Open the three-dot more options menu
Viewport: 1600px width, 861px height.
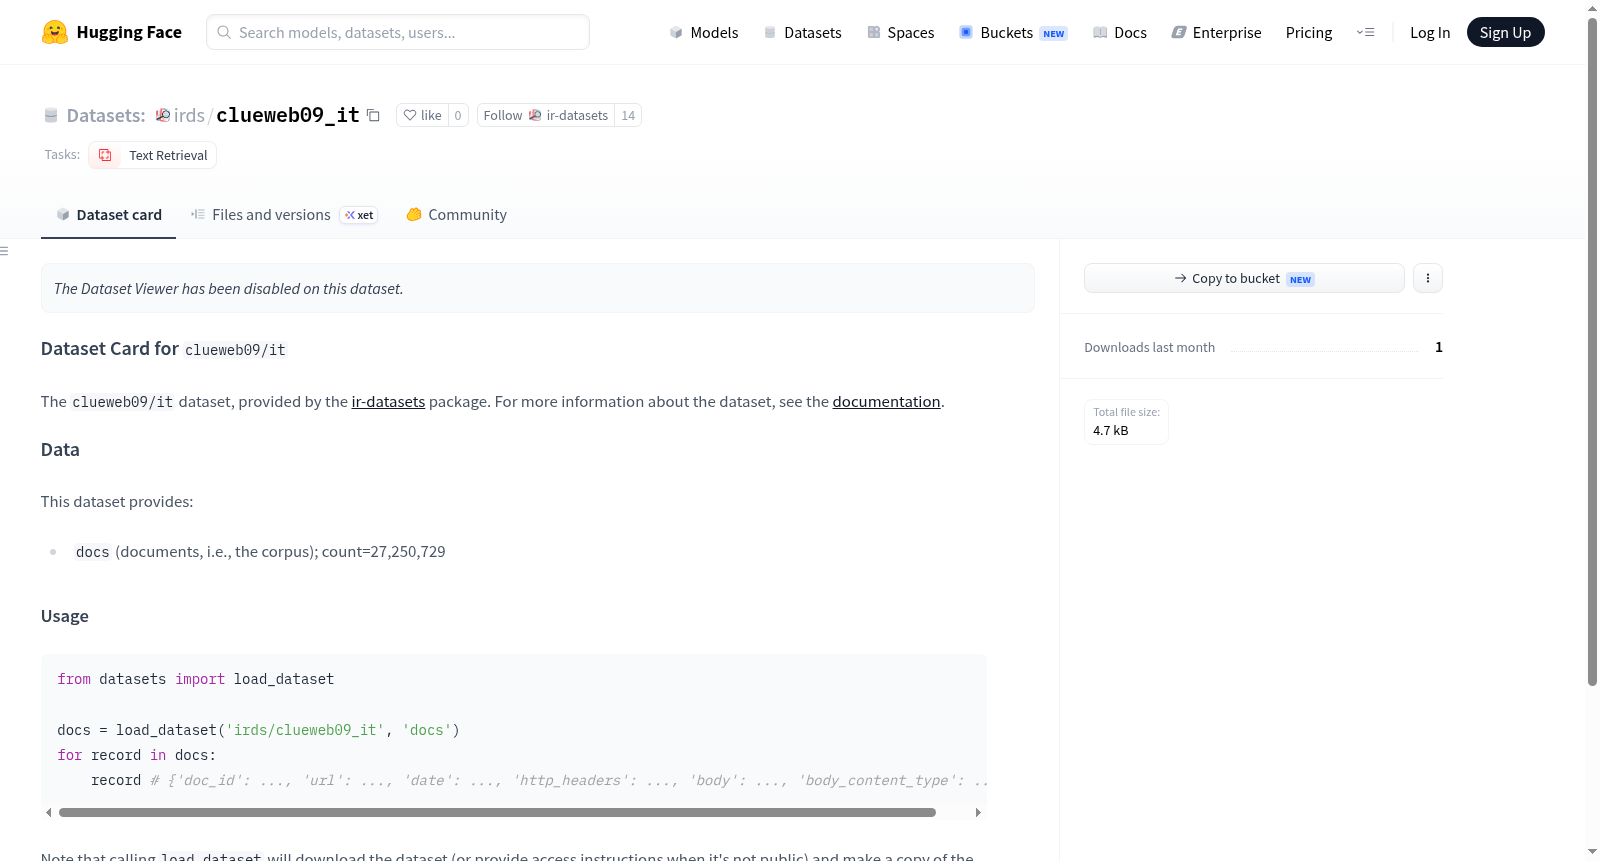click(x=1428, y=278)
